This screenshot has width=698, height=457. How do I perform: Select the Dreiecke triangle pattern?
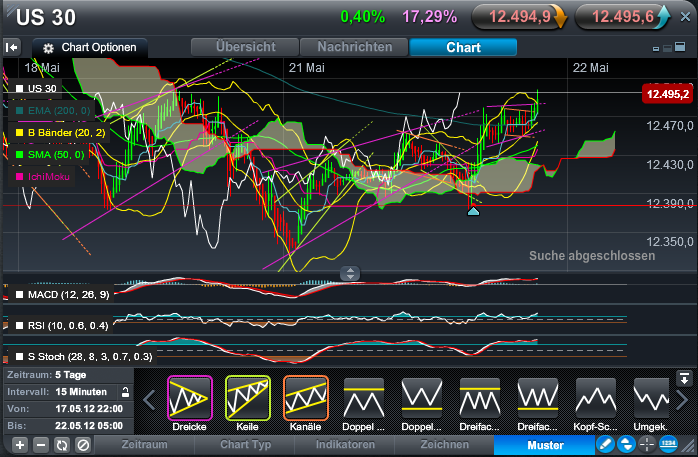pos(190,397)
